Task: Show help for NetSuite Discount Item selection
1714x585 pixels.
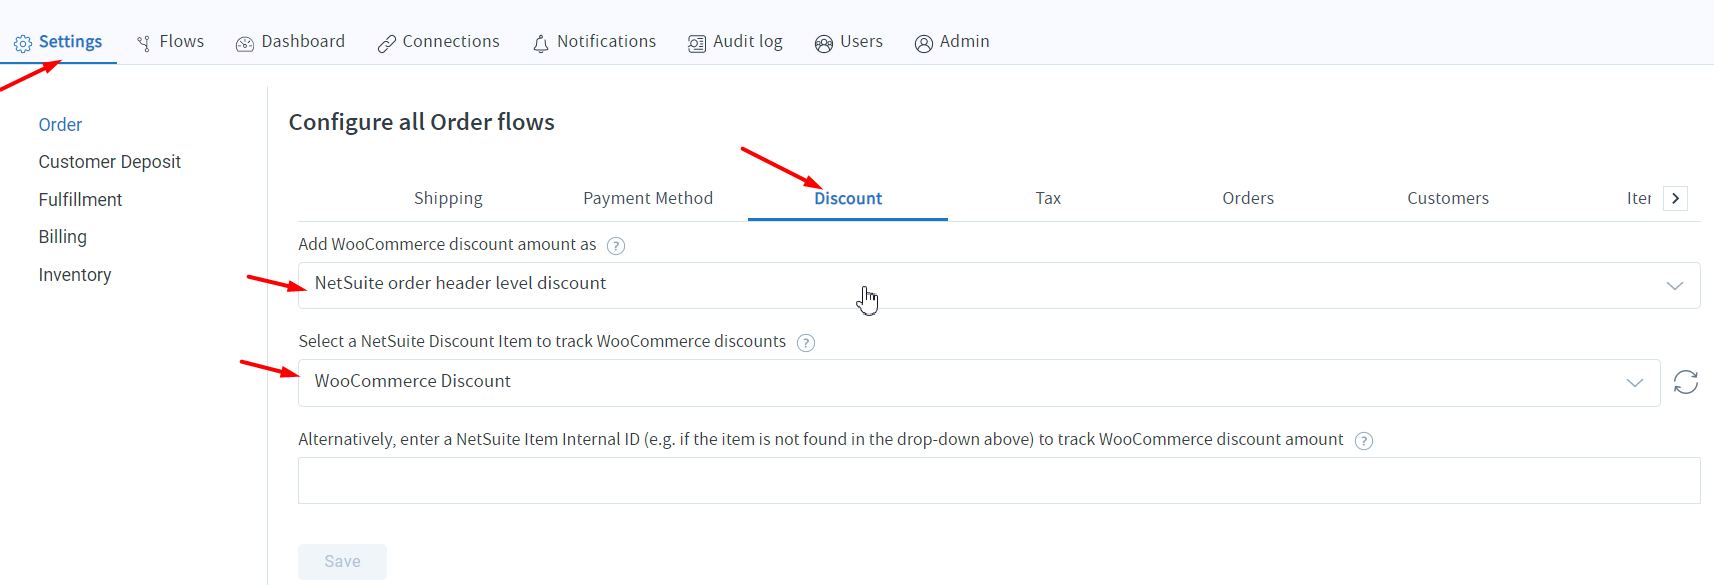Action: pos(806,343)
